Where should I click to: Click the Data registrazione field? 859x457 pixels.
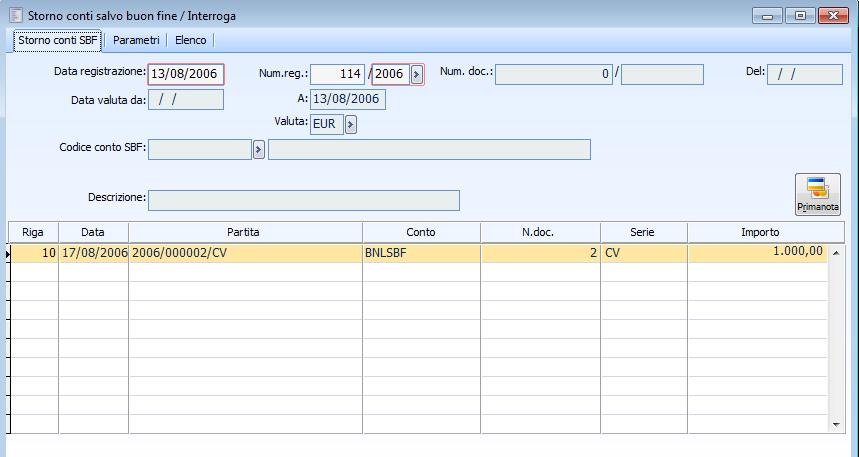[x=186, y=74]
